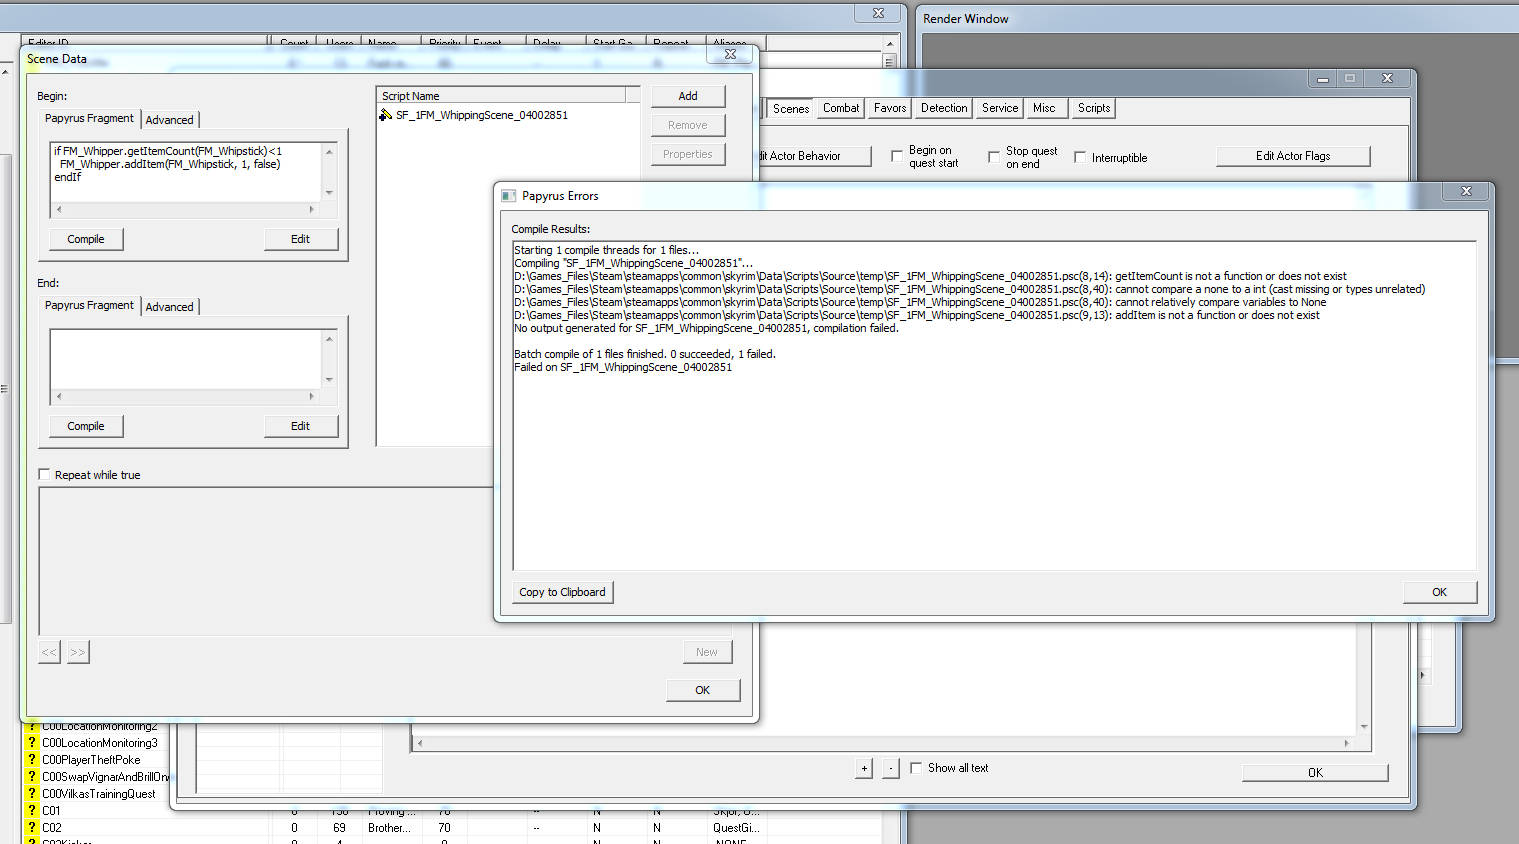Click the quest list scroll-up arrow

889,44
